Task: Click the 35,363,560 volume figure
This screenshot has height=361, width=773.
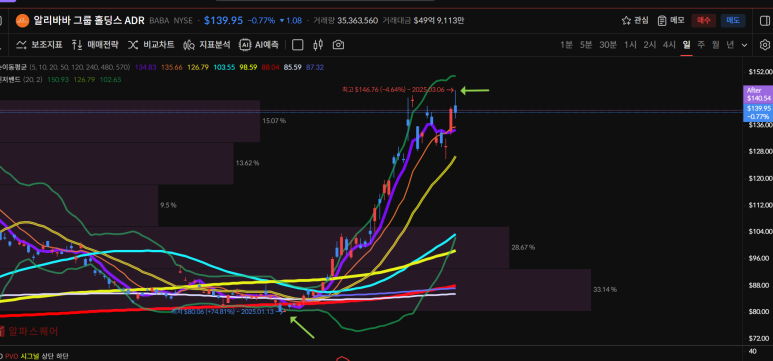Action: click(x=357, y=21)
